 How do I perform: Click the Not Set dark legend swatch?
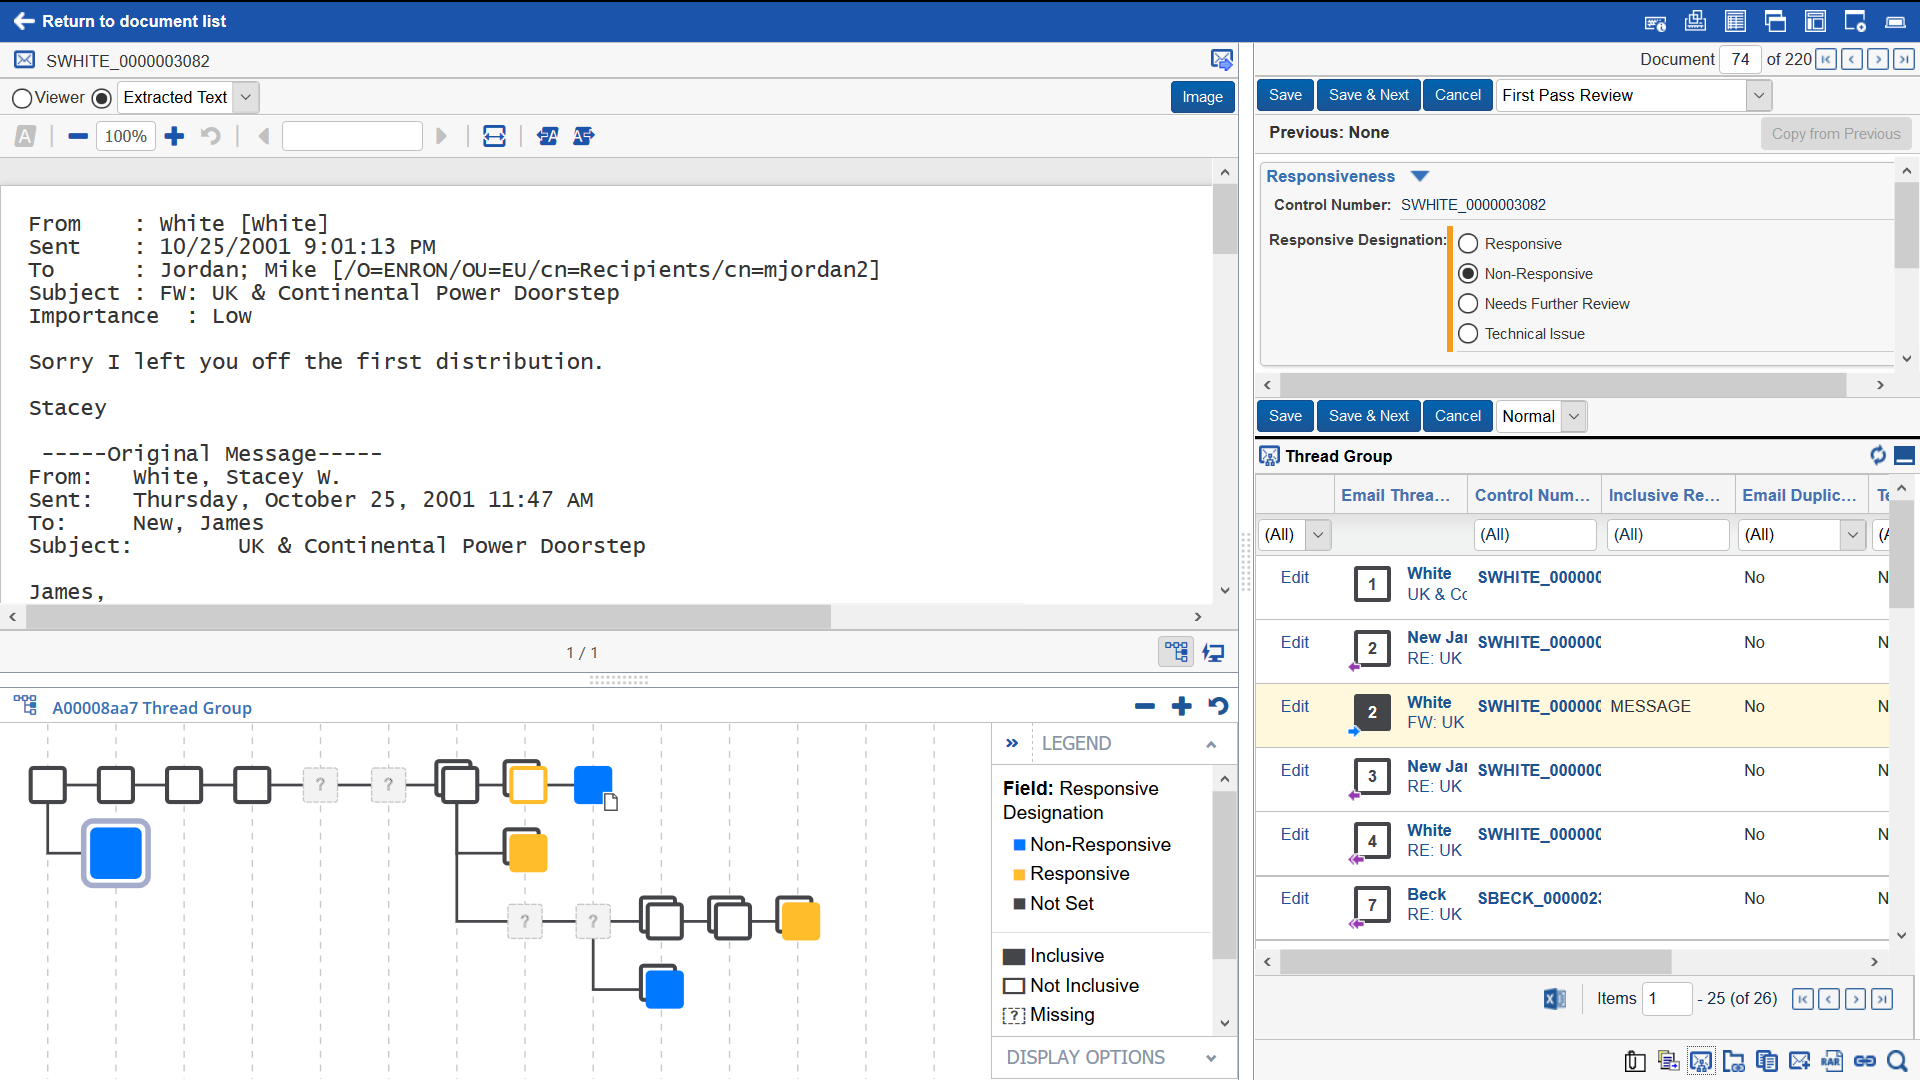1019,904
